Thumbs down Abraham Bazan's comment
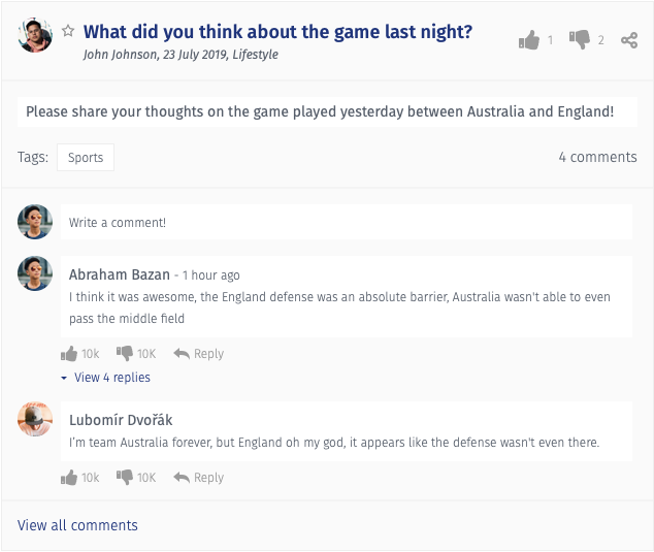This screenshot has width=654, height=552. point(124,353)
